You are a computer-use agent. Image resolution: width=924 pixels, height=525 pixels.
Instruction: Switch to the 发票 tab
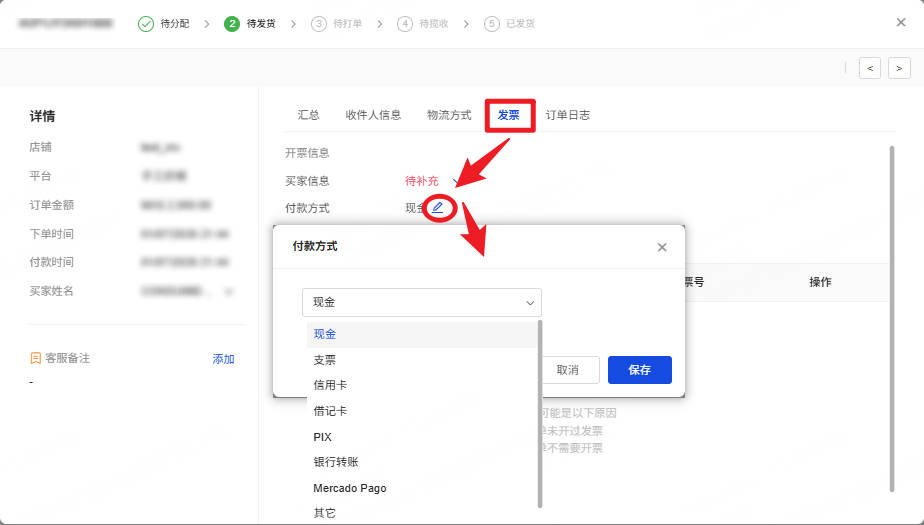point(509,115)
